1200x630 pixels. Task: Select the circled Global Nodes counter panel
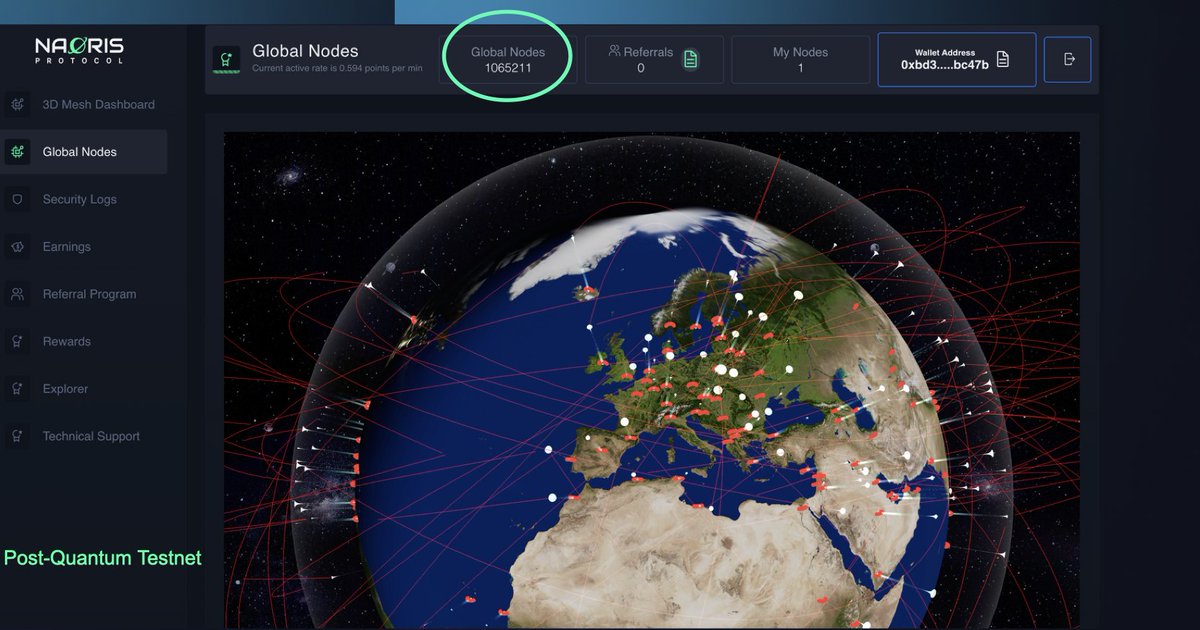[x=507, y=58]
